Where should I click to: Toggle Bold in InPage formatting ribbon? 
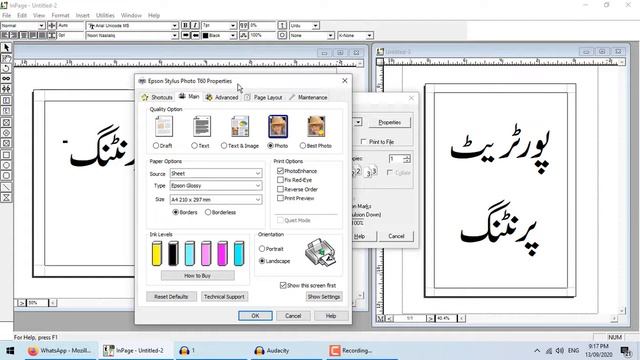[185, 25]
